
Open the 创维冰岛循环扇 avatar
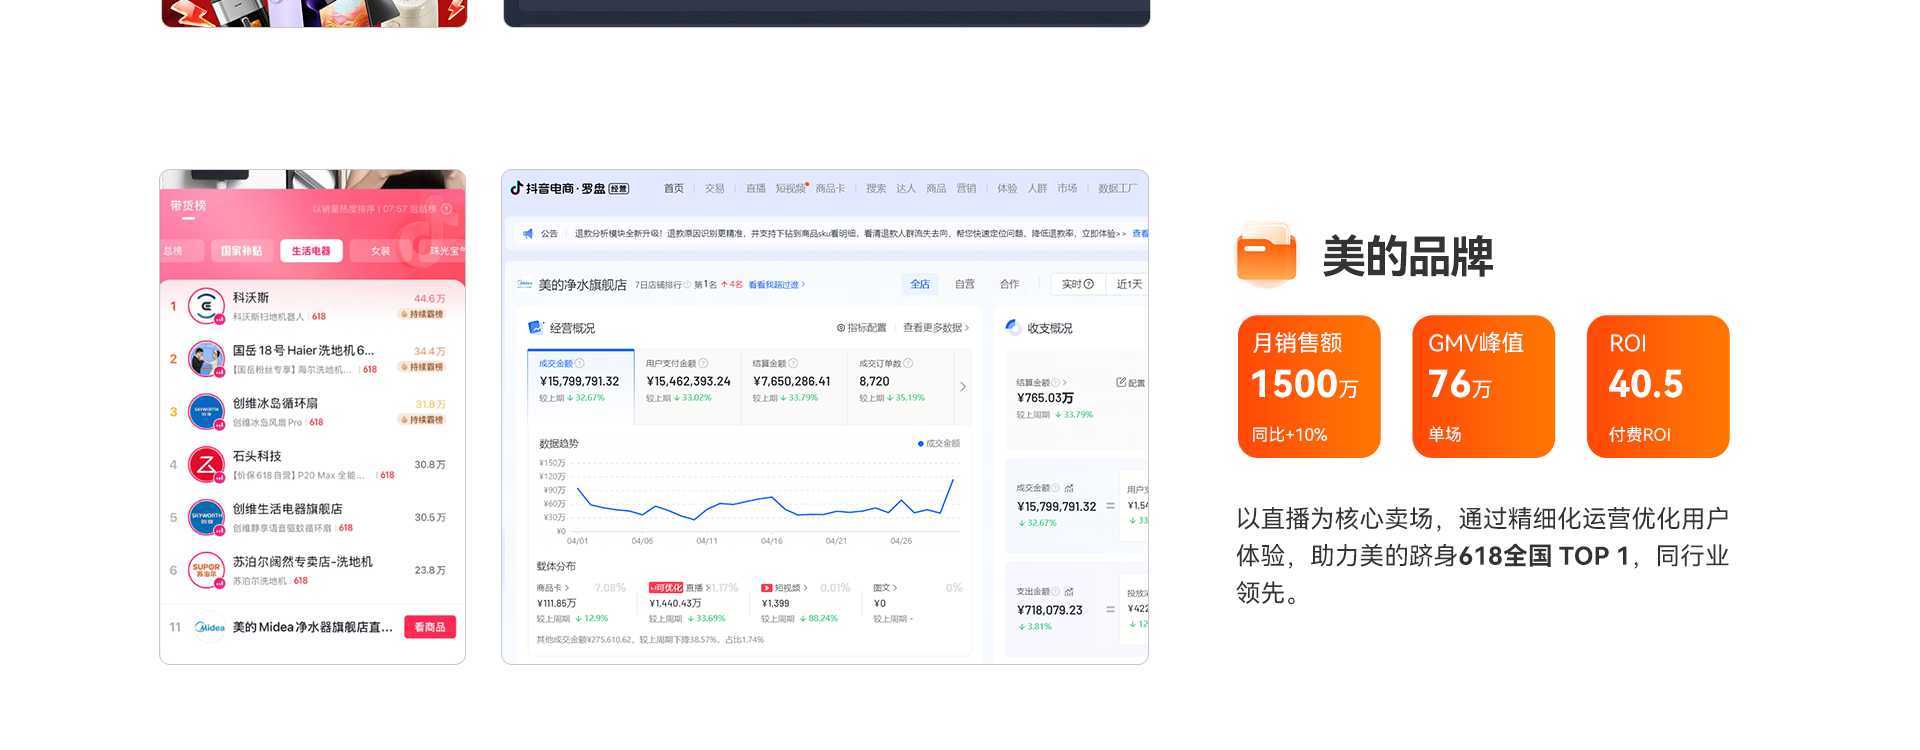click(x=206, y=411)
